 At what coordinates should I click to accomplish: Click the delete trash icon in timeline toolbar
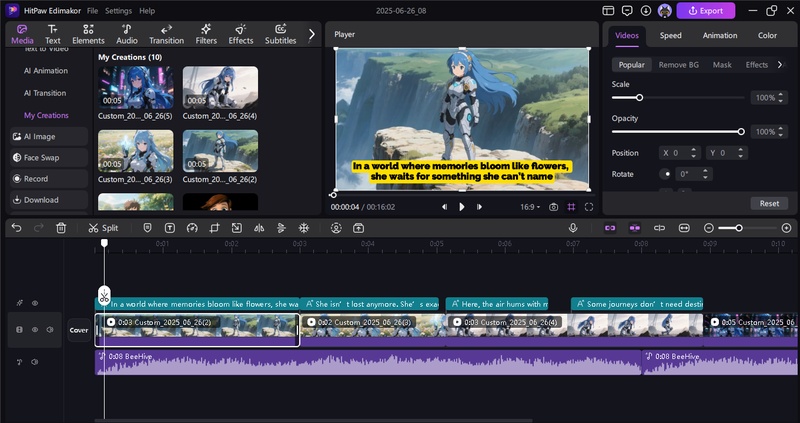pos(61,228)
